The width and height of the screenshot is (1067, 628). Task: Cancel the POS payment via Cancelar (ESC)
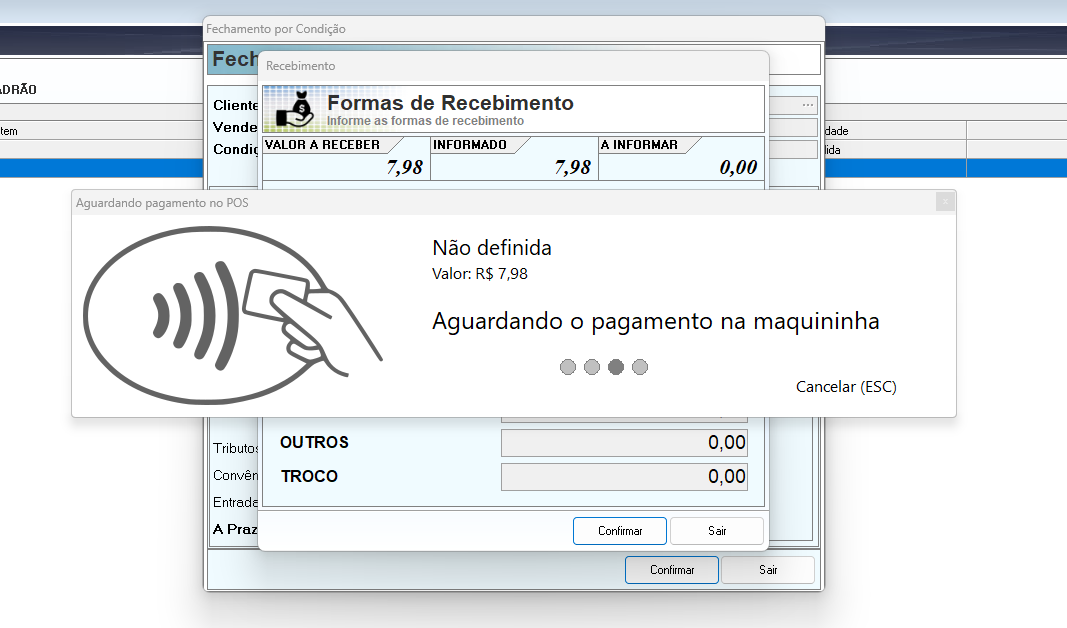[x=846, y=387]
